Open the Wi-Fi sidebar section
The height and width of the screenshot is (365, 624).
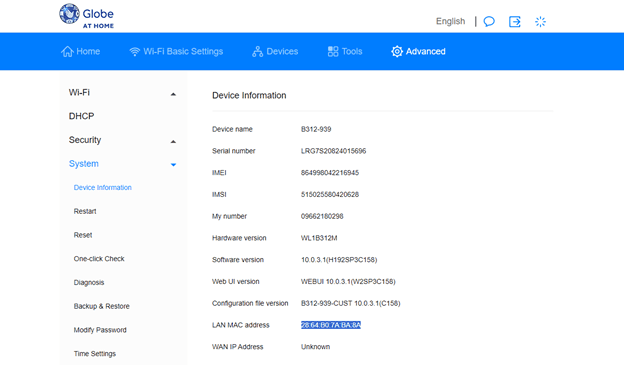point(79,92)
